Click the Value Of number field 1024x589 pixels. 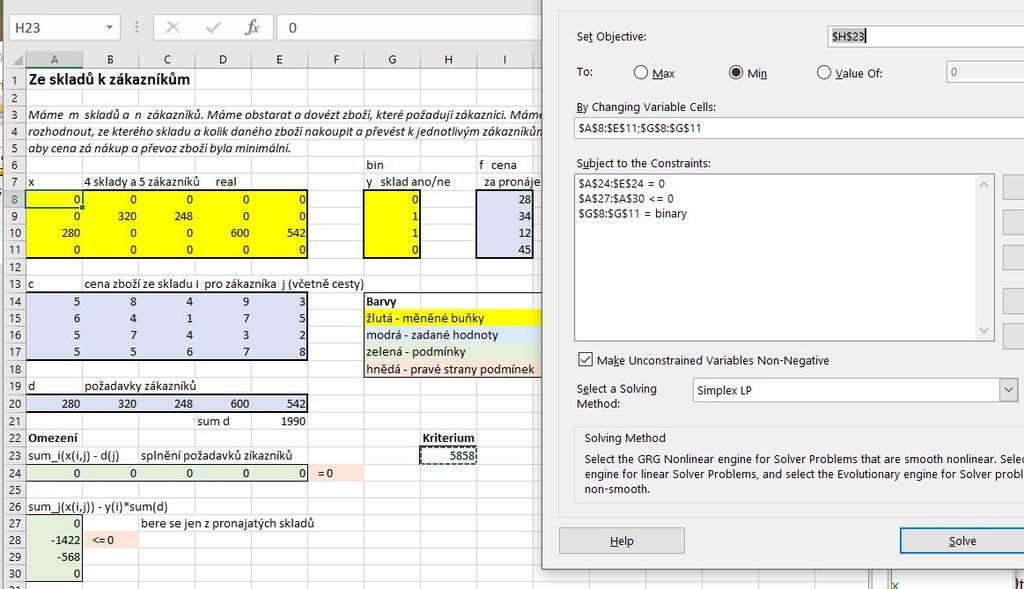coord(985,72)
